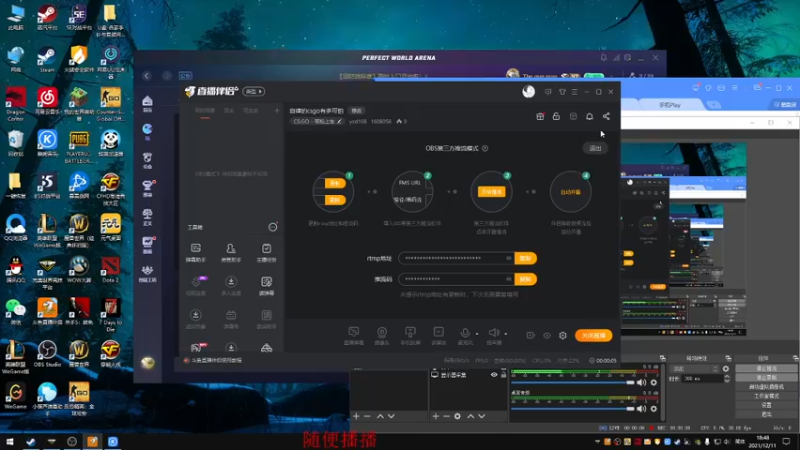Click the toolbox manage icon beside 工具箱
This screenshot has height=450, width=800.
coord(273,227)
